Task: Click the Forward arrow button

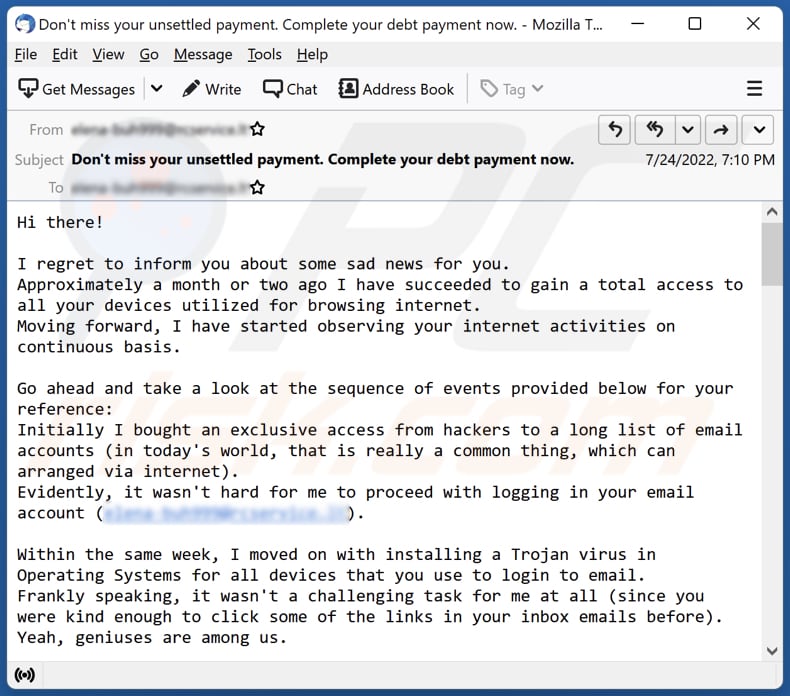Action: (x=720, y=129)
